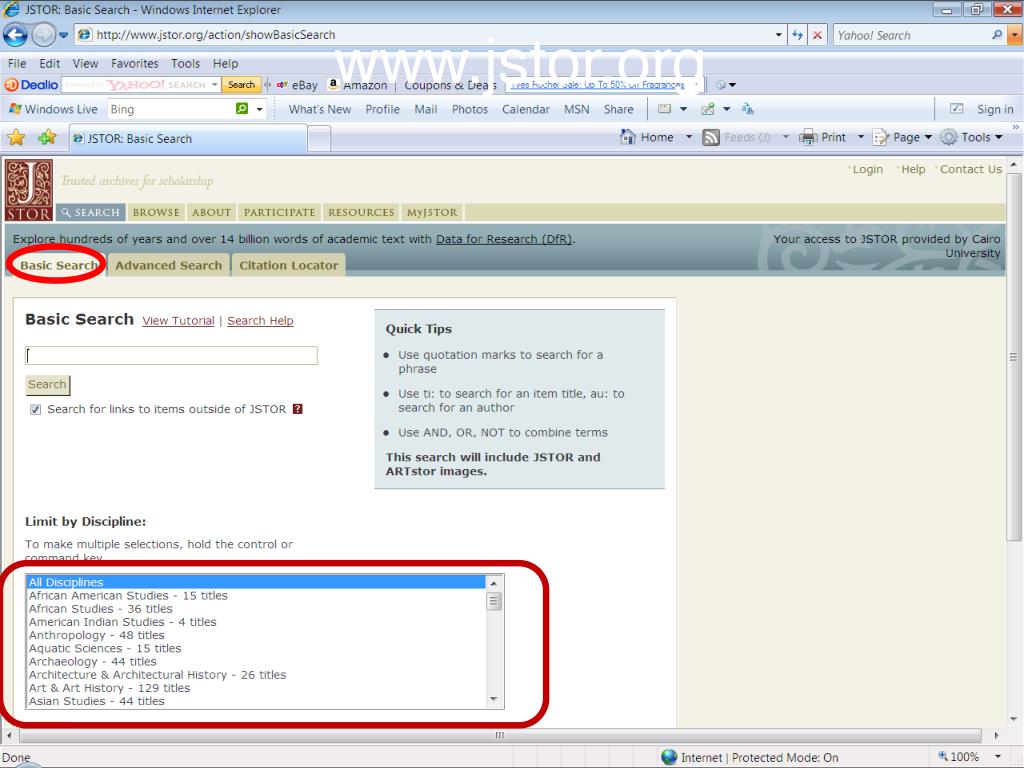Screen dimensions: 1024x768
Task: Expand the Windows Live mail dropdown arrow
Action: [683, 109]
